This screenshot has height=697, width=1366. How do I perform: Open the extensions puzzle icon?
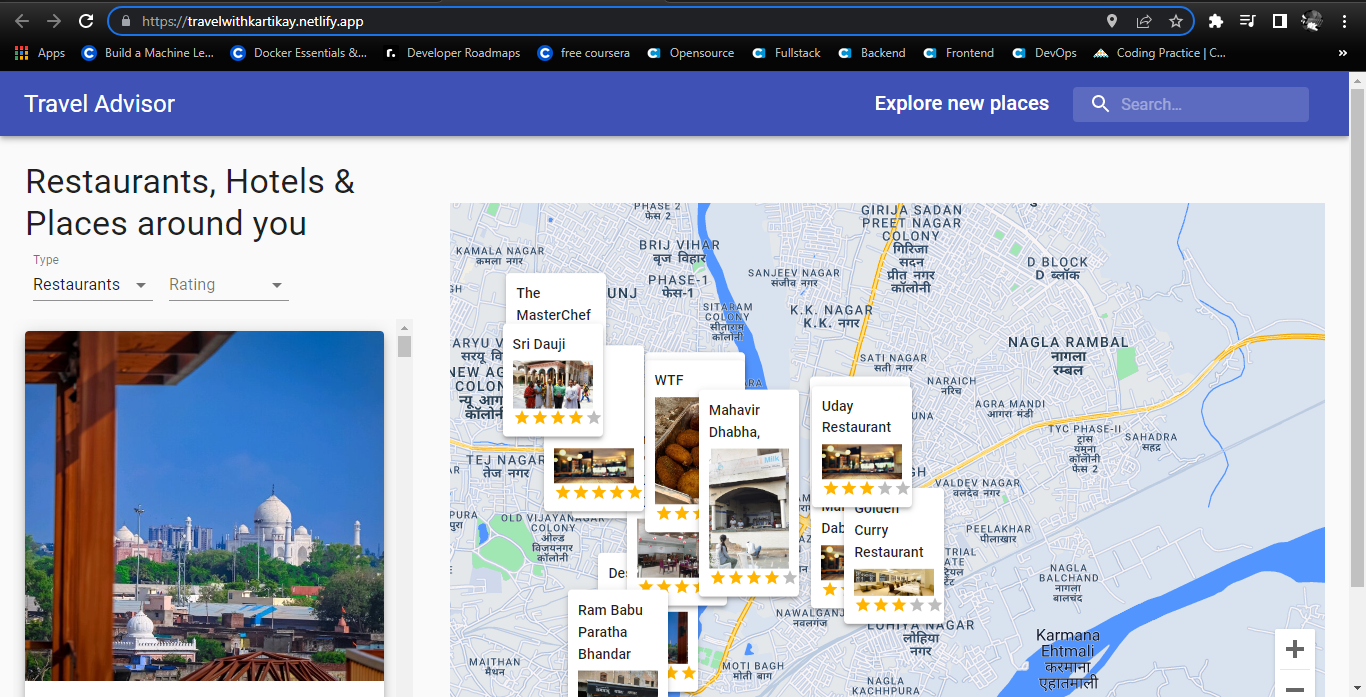point(1216,20)
